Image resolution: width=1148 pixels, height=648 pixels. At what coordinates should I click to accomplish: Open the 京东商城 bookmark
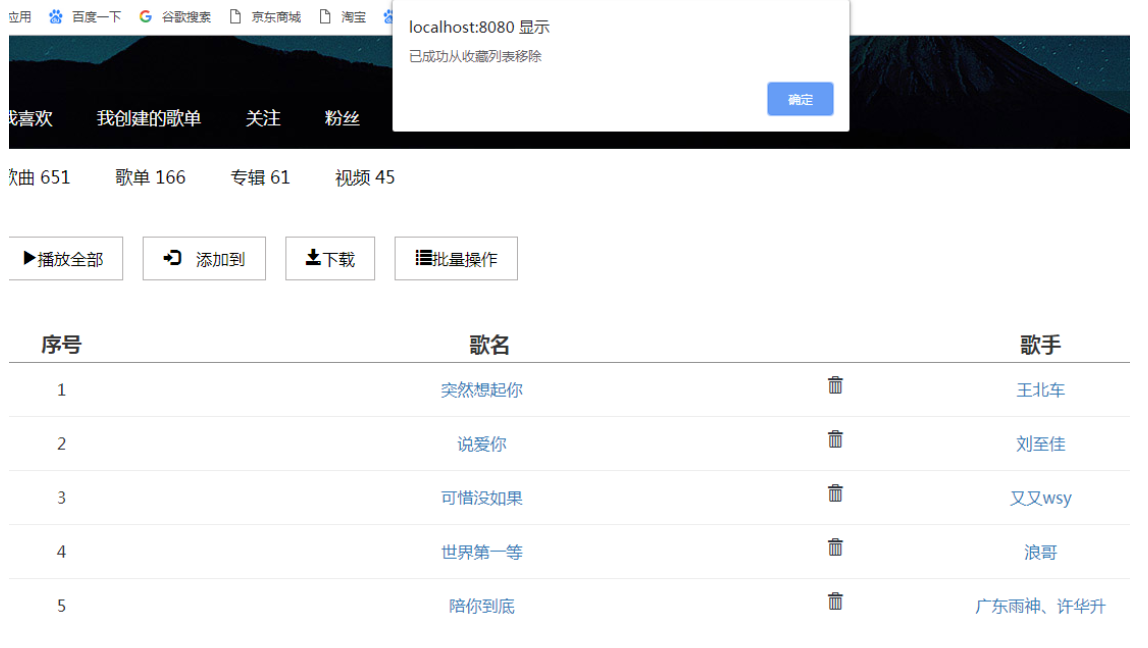coord(265,17)
